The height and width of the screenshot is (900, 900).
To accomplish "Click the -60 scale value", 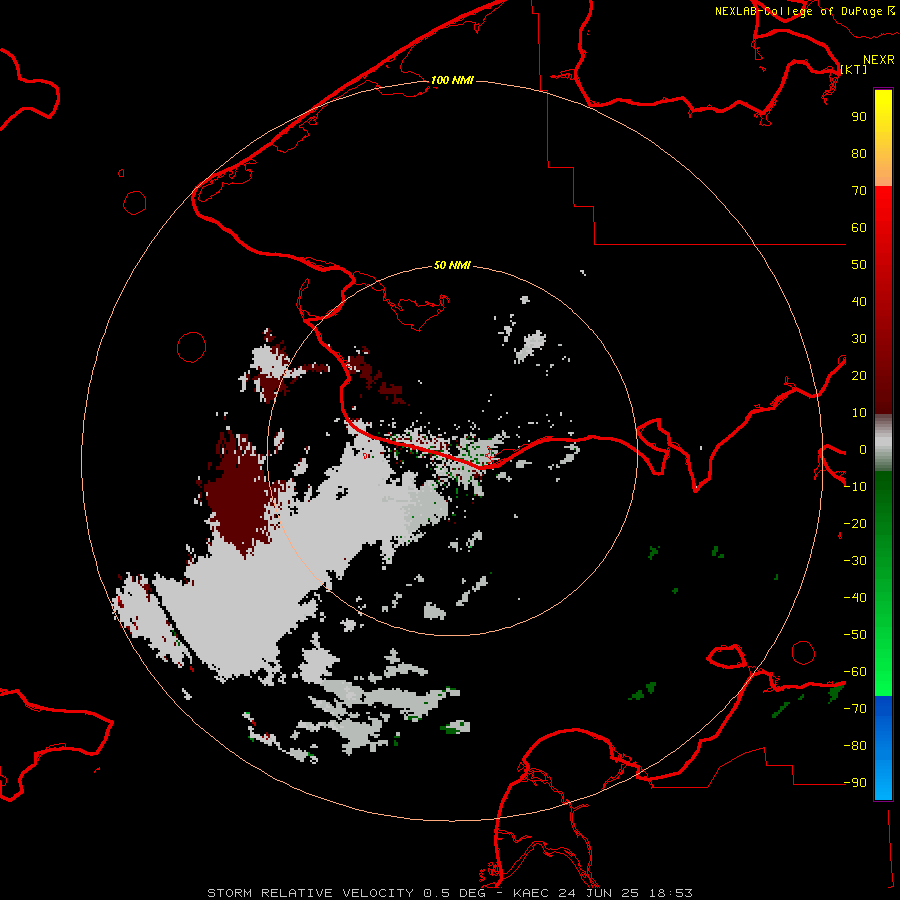I will pos(855,672).
